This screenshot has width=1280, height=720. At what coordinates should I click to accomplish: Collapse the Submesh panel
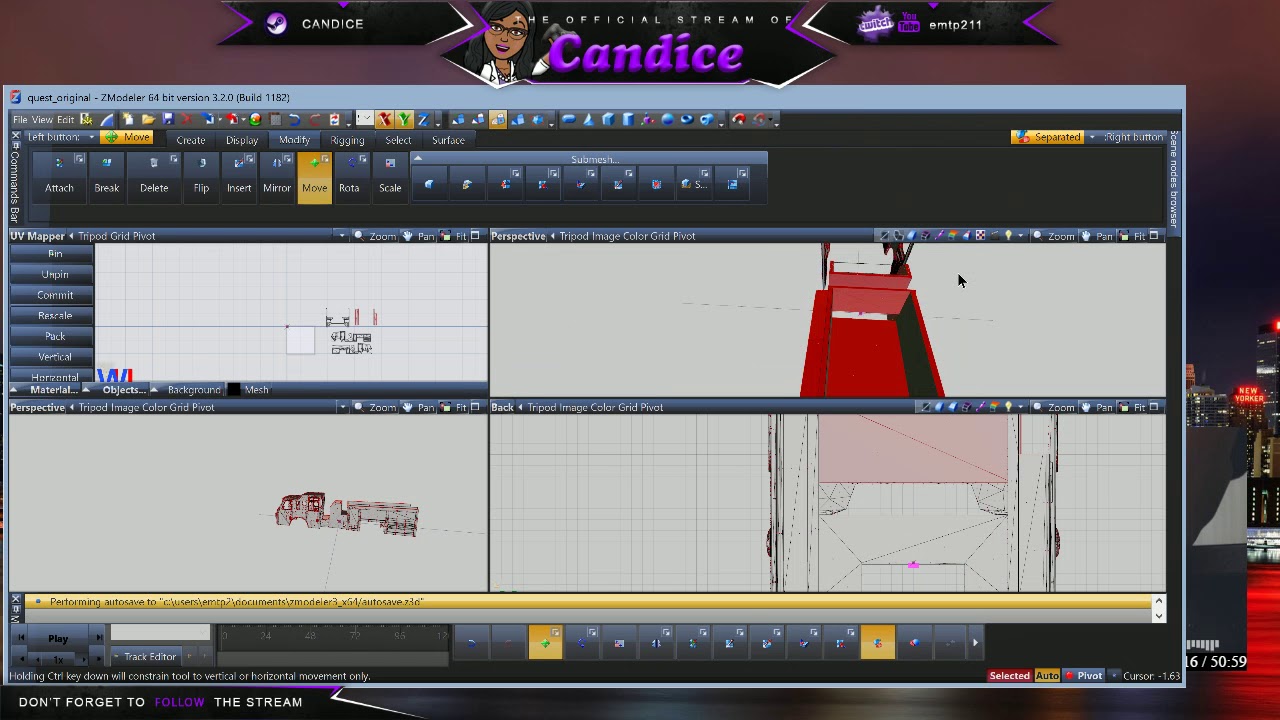pyautogui.click(x=418, y=159)
